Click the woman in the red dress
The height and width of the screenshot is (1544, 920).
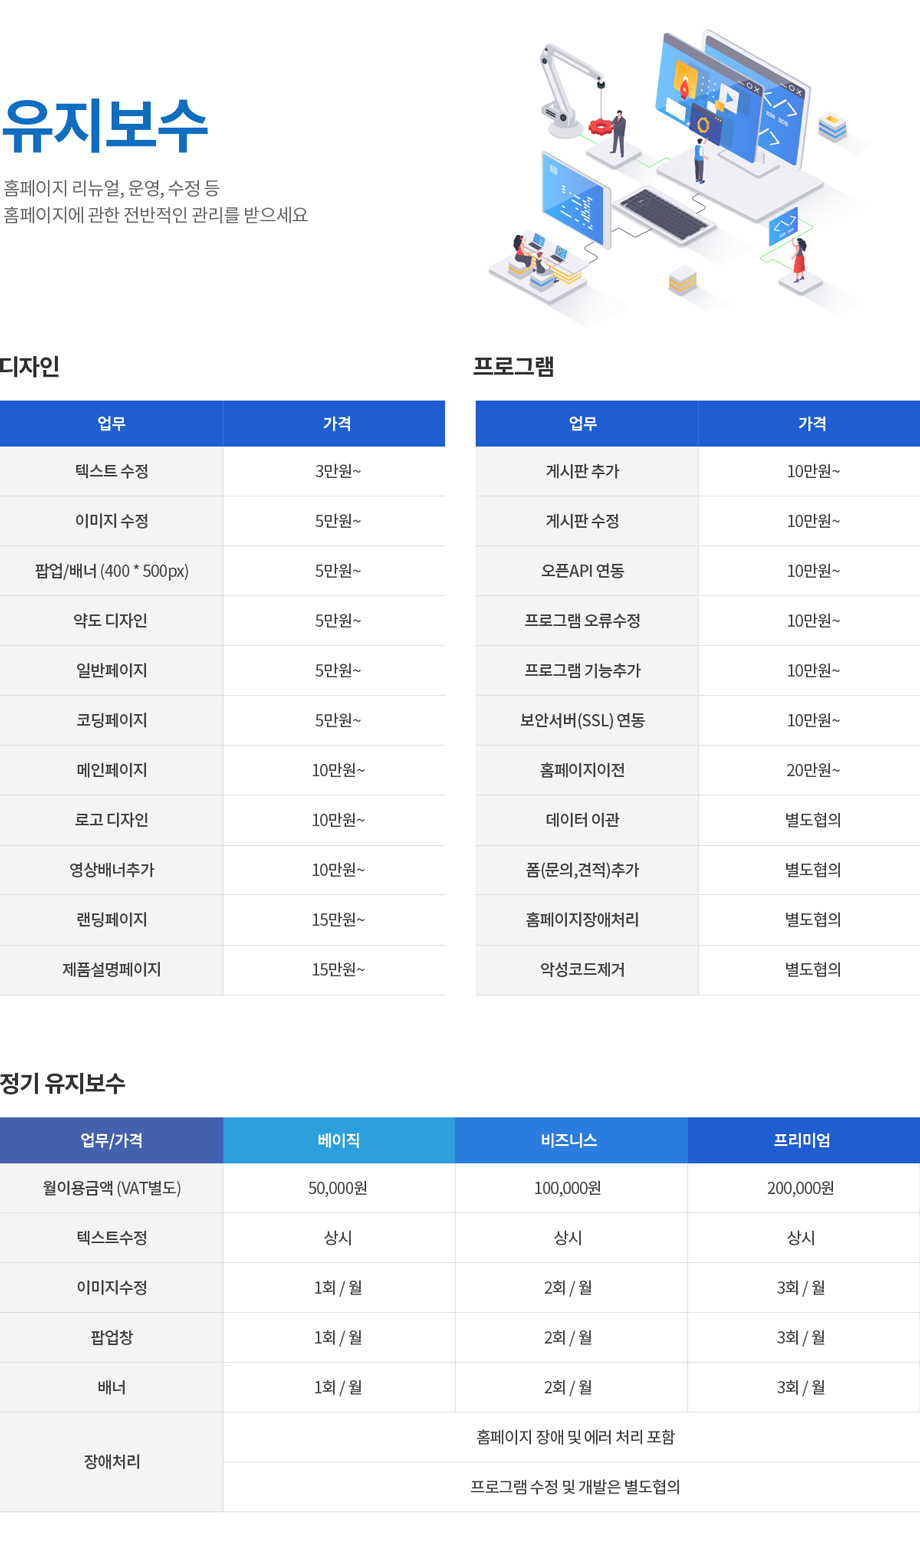coord(798,260)
